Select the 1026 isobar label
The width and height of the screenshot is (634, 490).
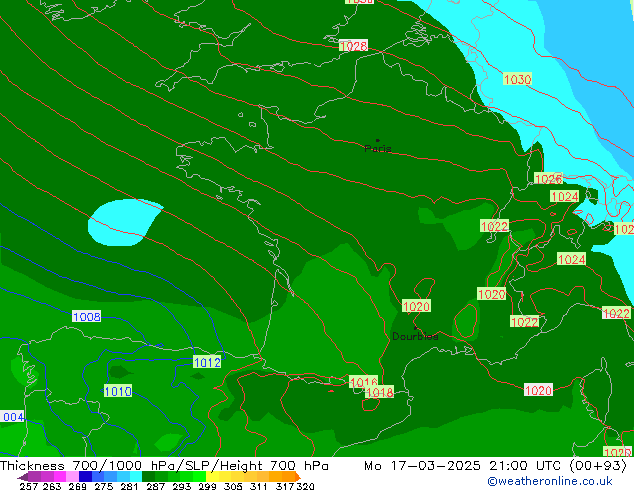tap(548, 178)
